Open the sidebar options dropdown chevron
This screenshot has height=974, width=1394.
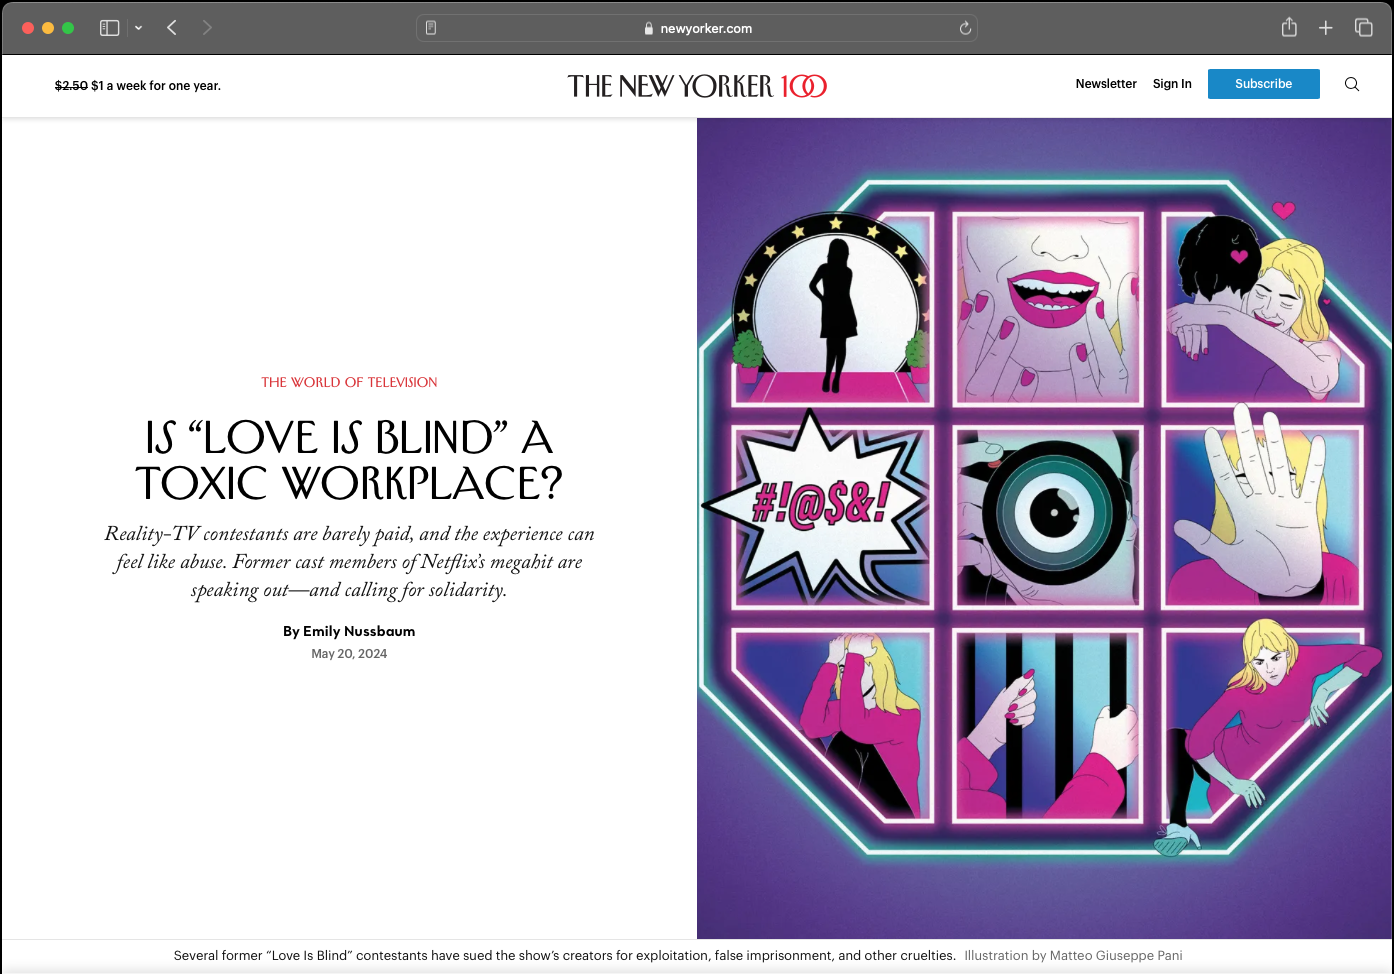(138, 28)
